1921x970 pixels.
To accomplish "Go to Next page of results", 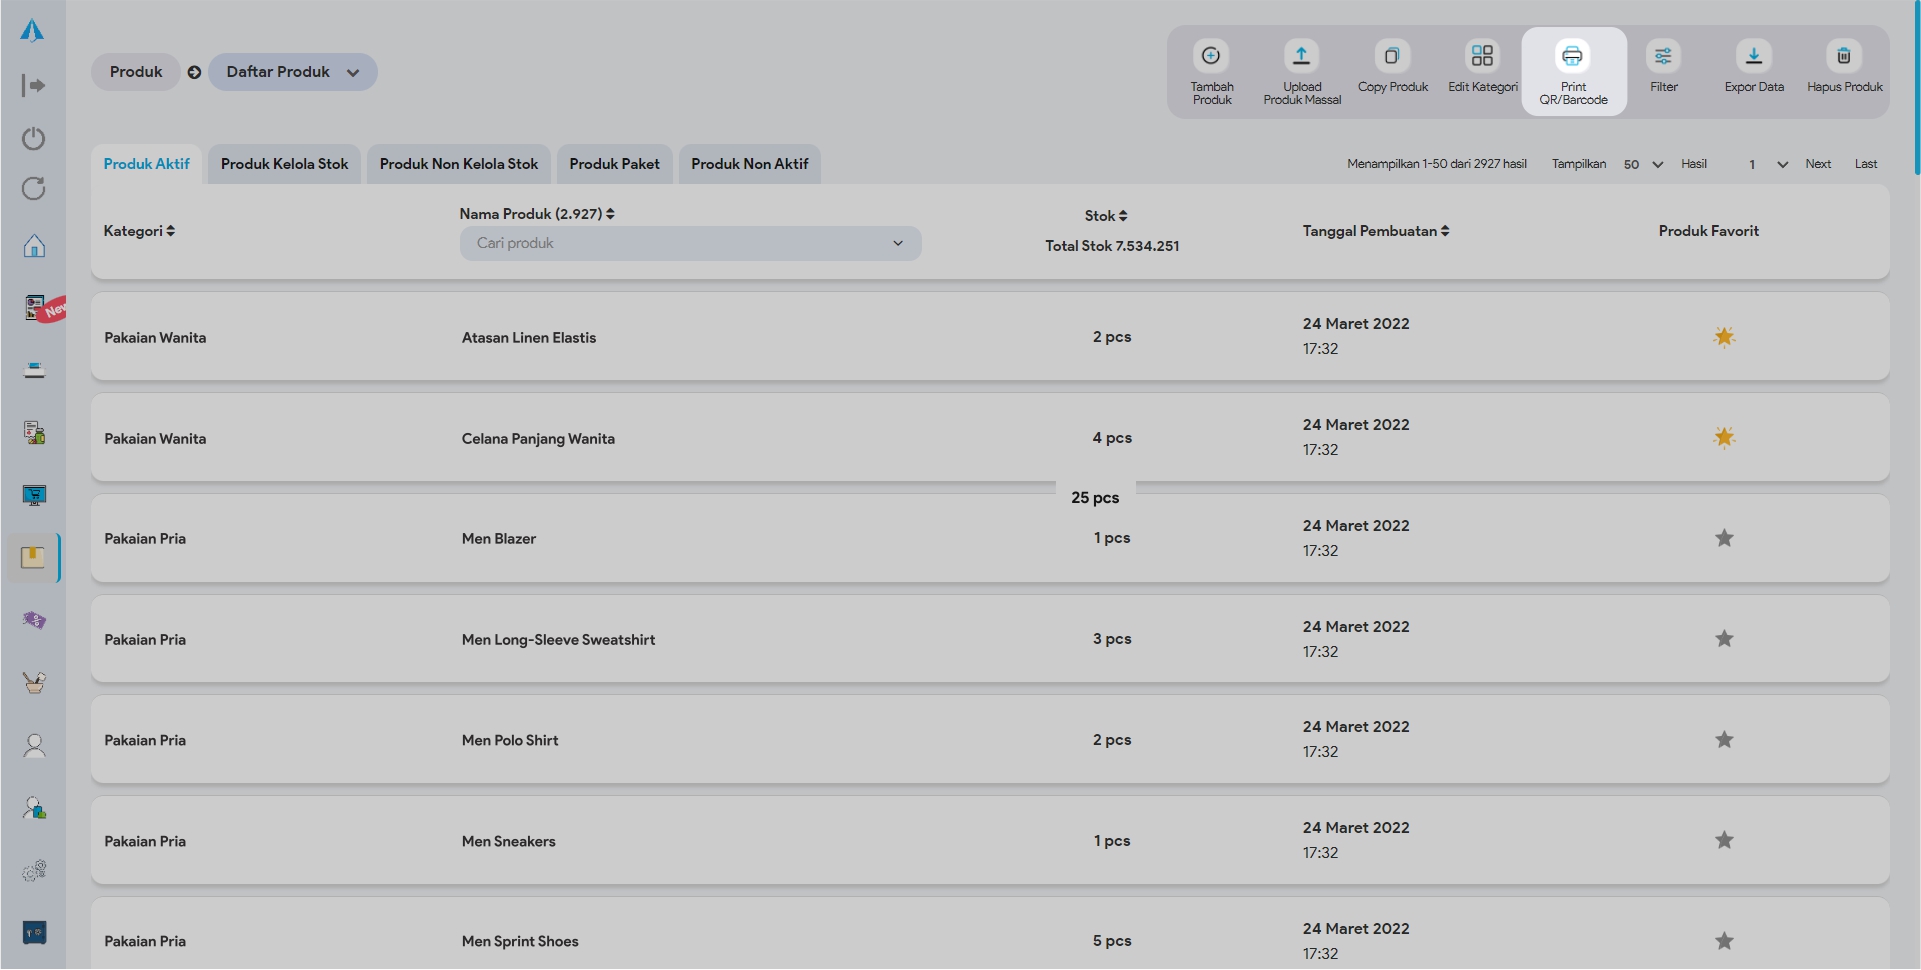I will [1817, 164].
